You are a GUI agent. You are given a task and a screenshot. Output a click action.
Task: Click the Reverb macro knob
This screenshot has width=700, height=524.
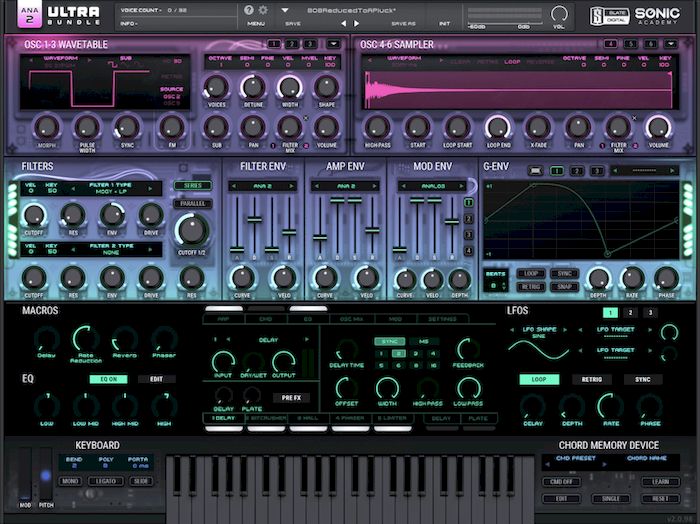(125, 338)
